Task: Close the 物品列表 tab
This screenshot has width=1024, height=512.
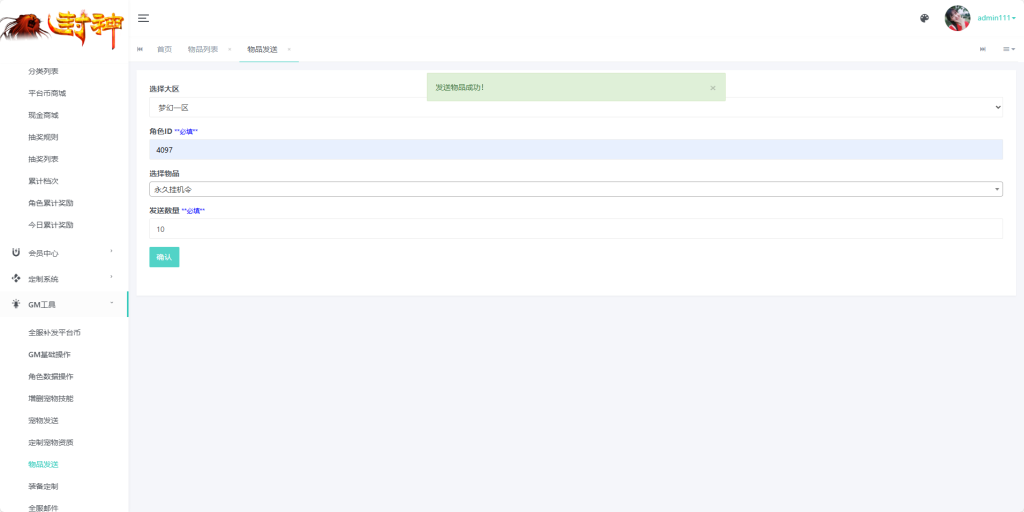Action: point(229,50)
